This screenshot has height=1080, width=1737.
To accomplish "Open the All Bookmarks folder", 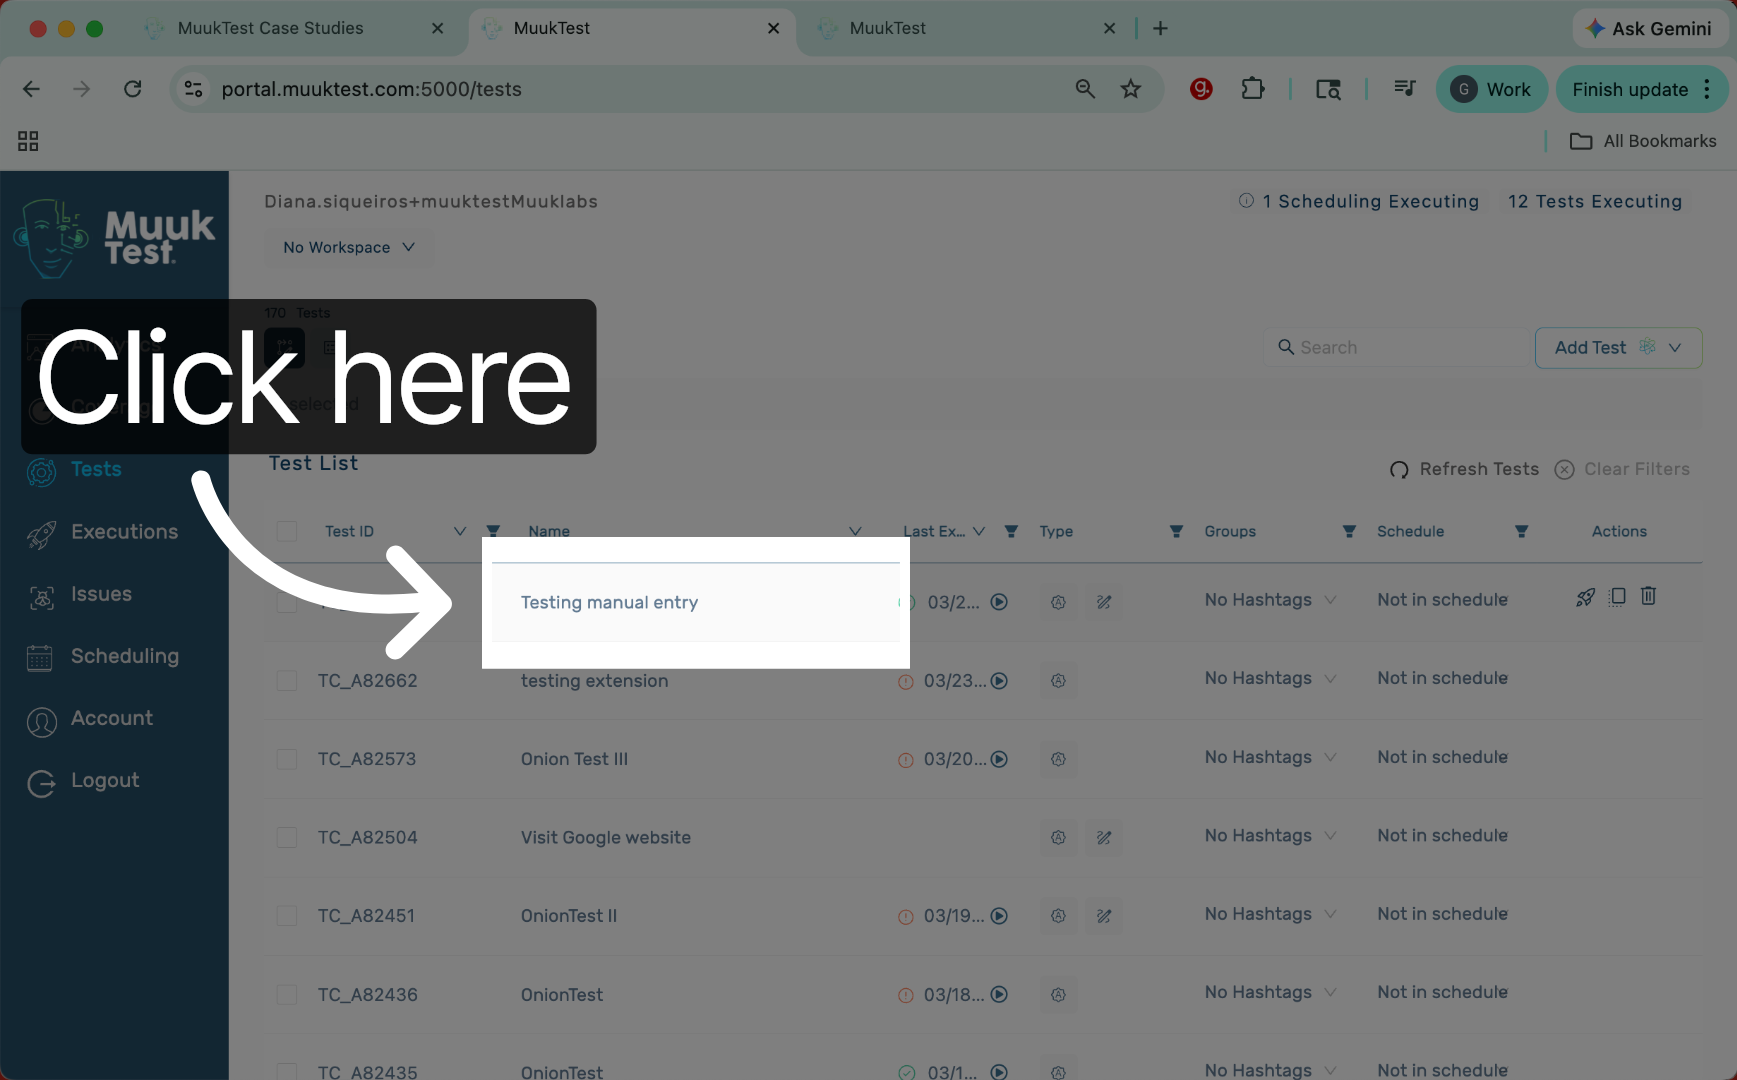I will (x=1643, y=141).
